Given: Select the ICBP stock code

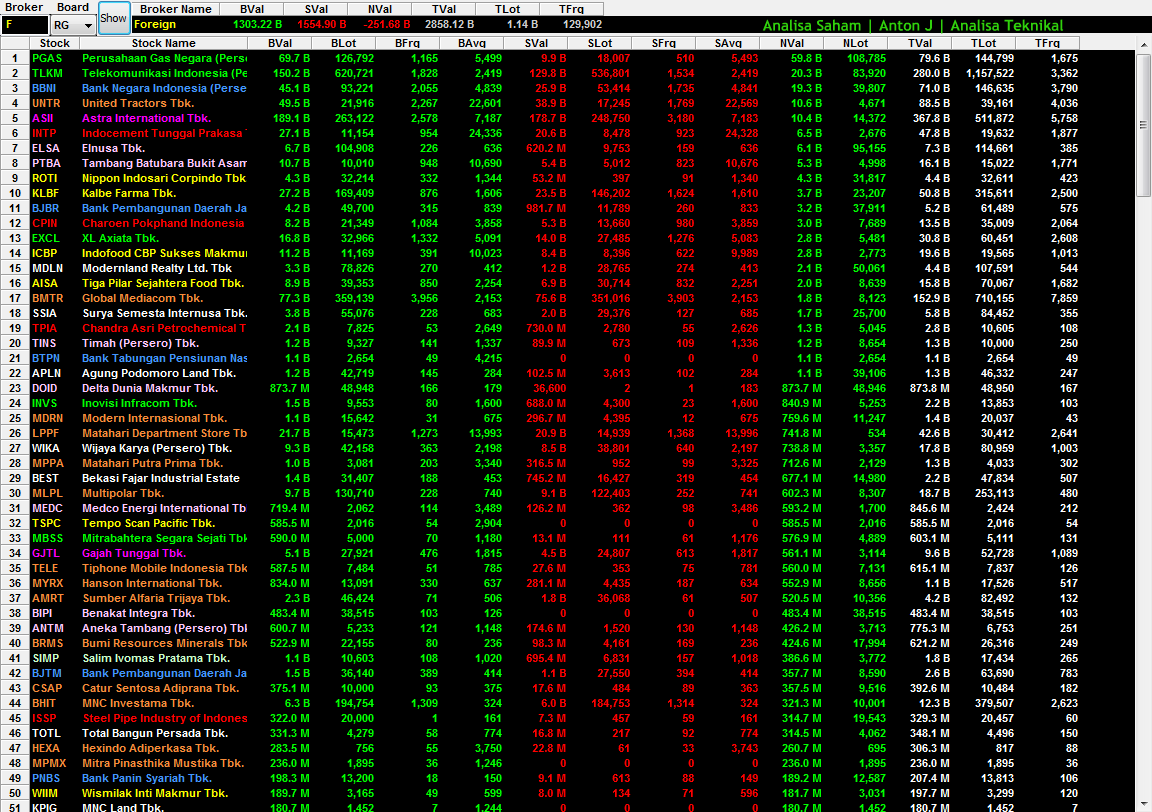Looking at the screenshot, I should pos(45,254).
